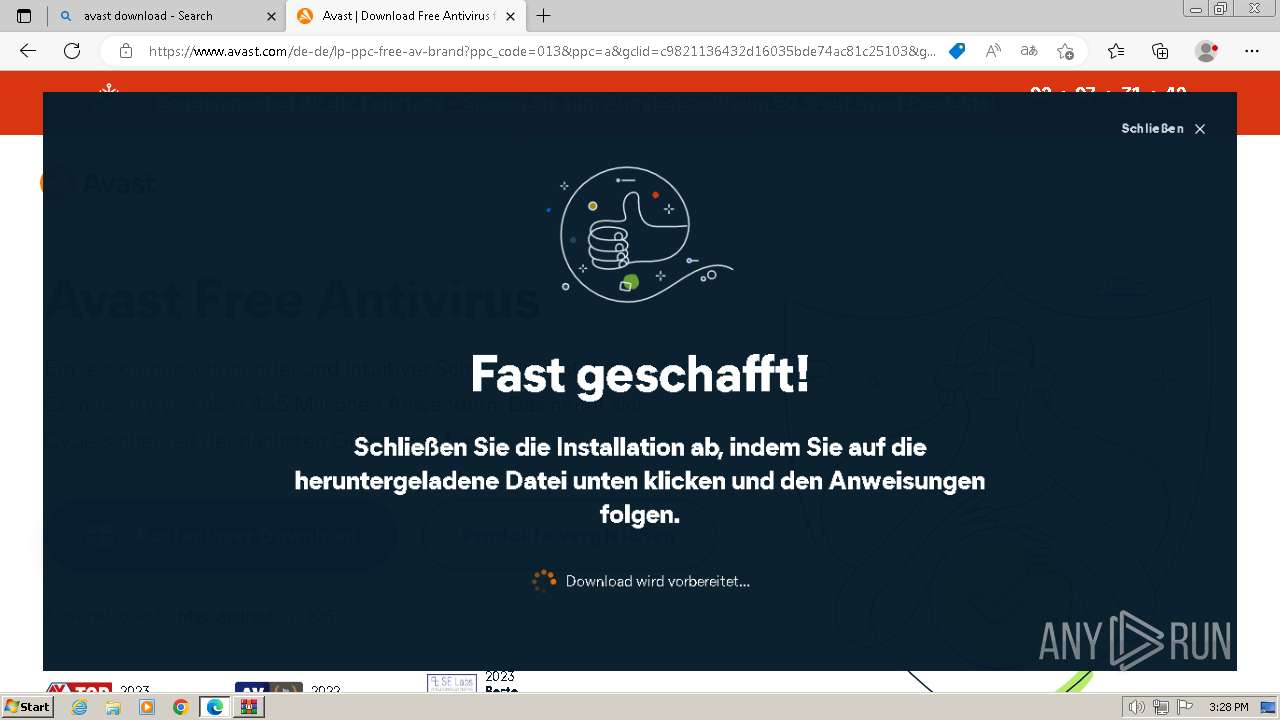1280x720 pixels.
Task: Open File Explorer from the taskbar
Action: (x=113, y=707)
